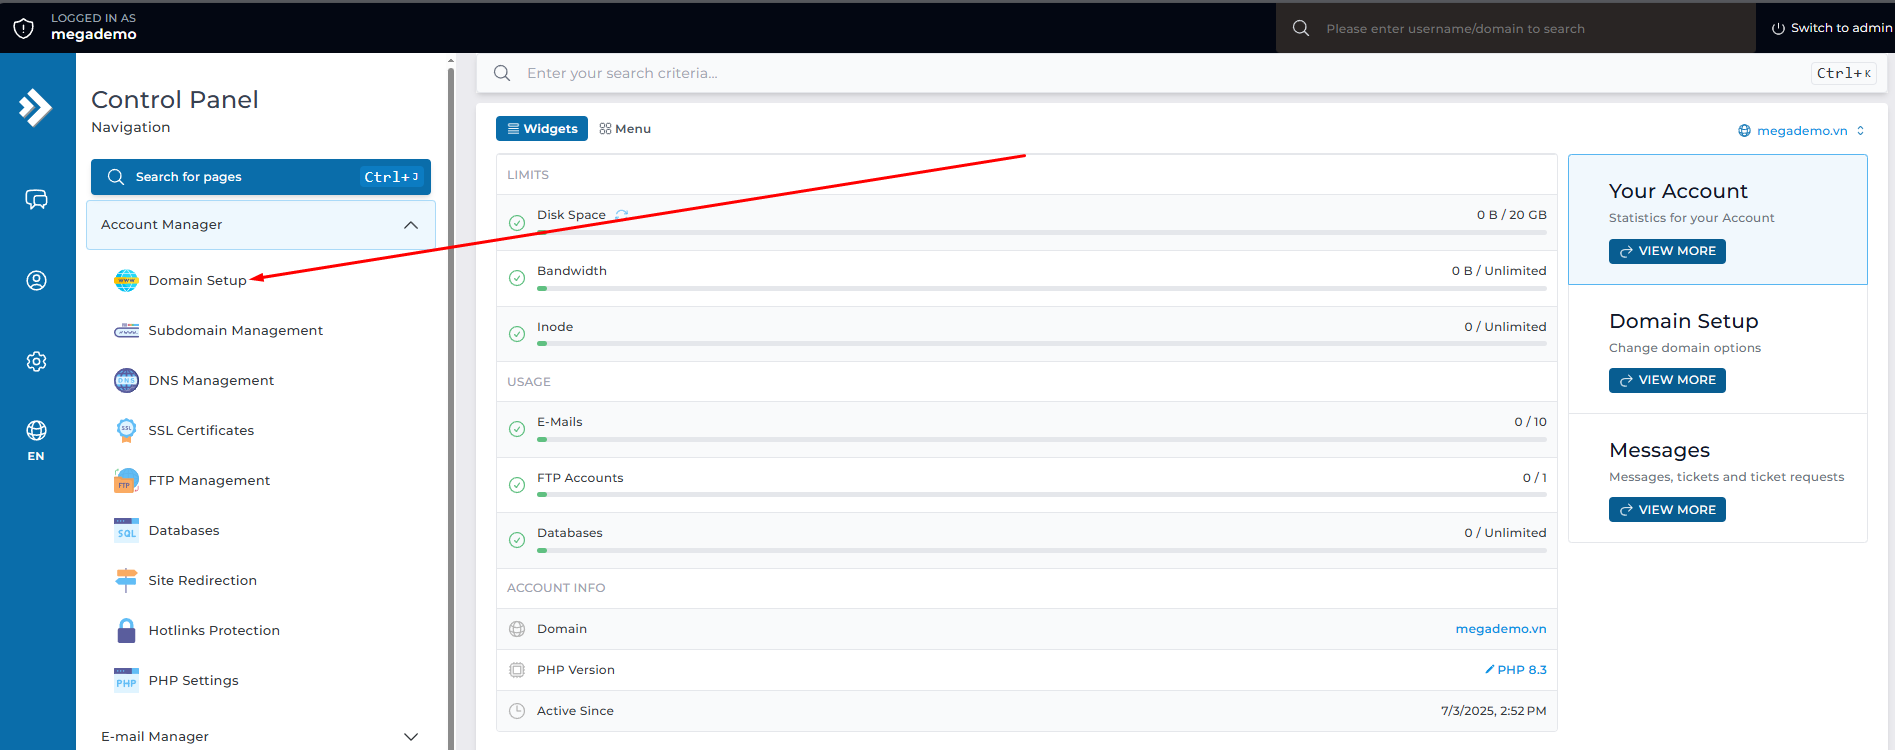Image resolution: width=1895 pixels, height=750 pixels.
Task: Click the user profile sidebar icon
Action: coord(36,280)
